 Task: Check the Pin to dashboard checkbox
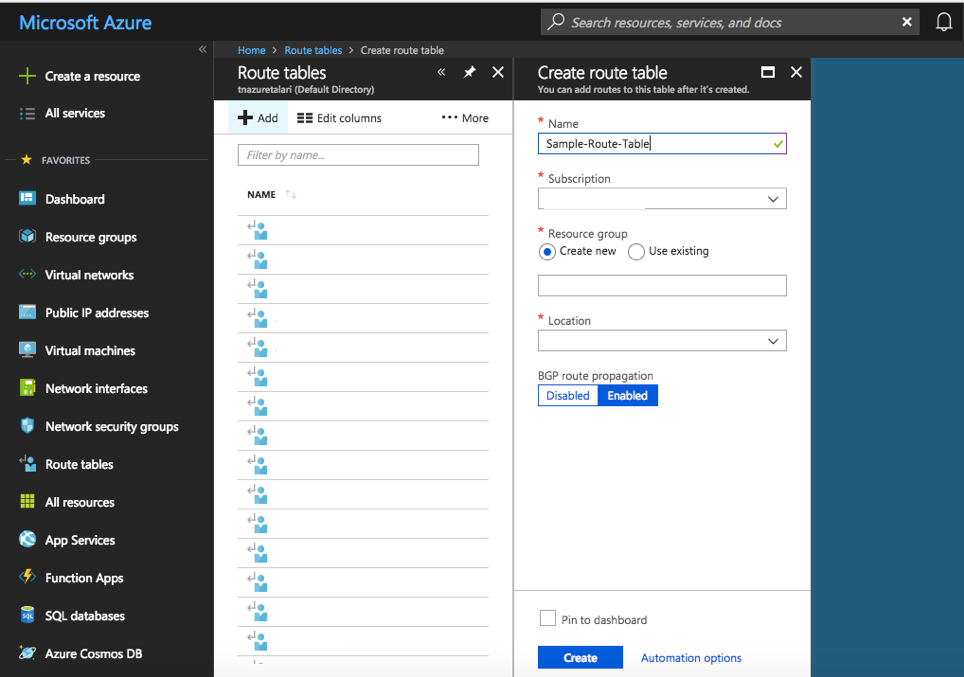pos(547,619)
